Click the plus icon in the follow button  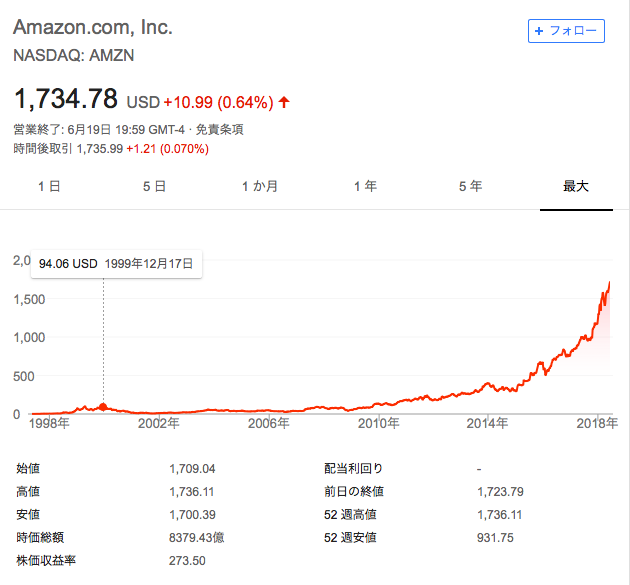539,31
